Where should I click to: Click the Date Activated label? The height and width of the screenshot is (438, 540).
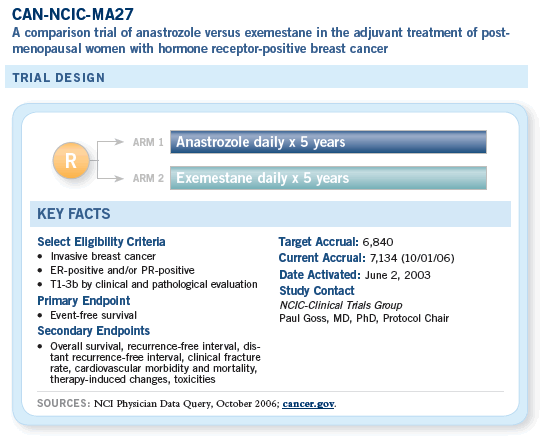[x=320, y=275]
